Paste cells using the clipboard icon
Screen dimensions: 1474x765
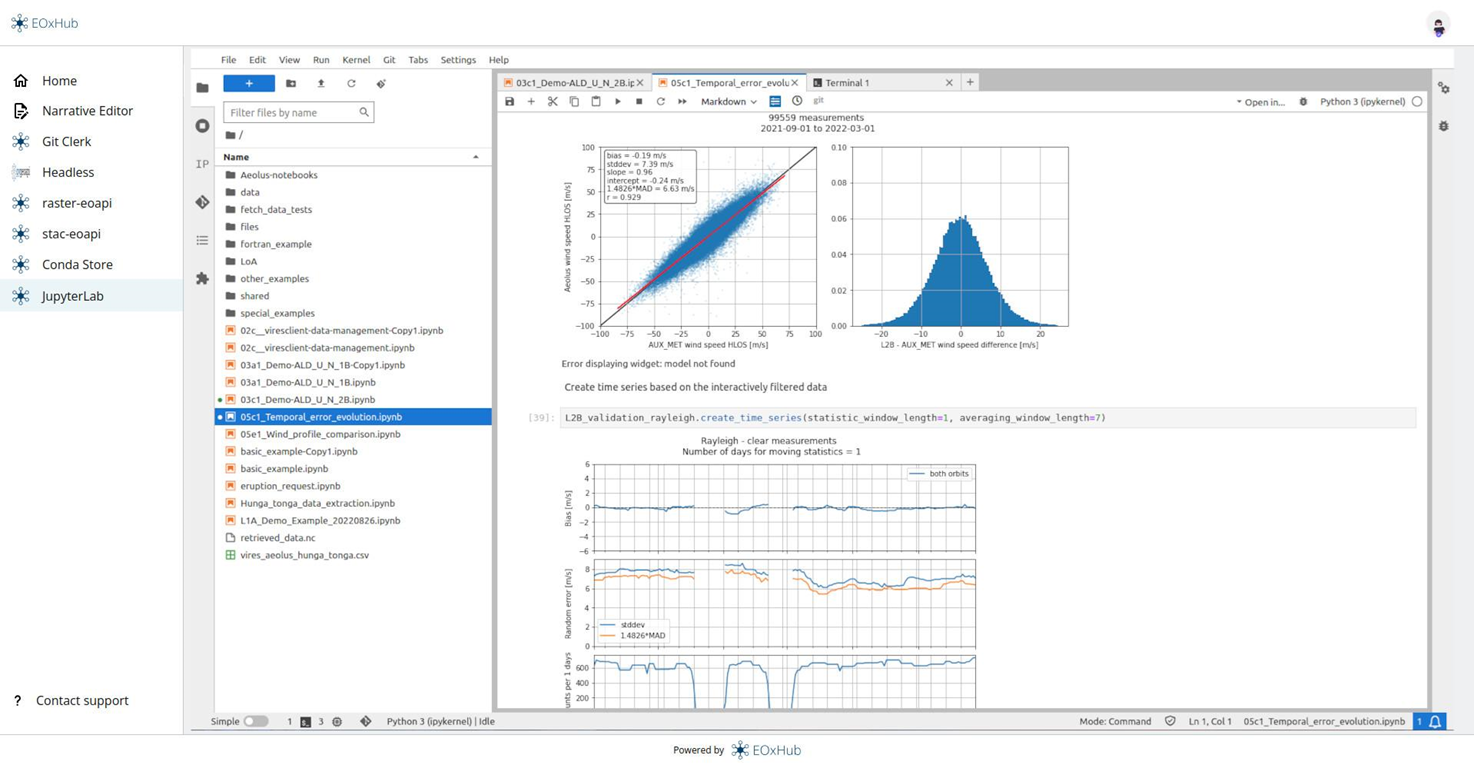coord(594,101)
